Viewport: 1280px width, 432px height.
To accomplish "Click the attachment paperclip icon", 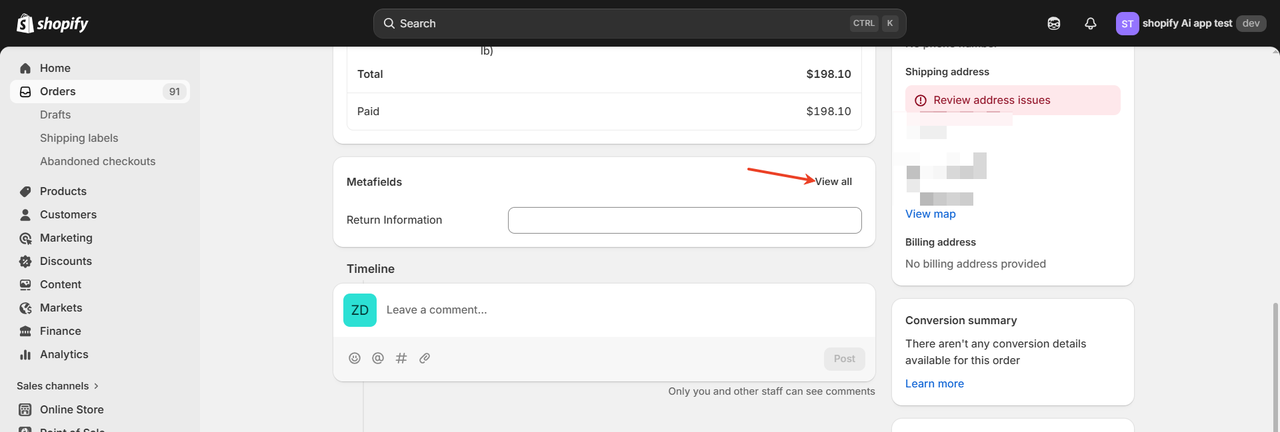I will (424, 358).
